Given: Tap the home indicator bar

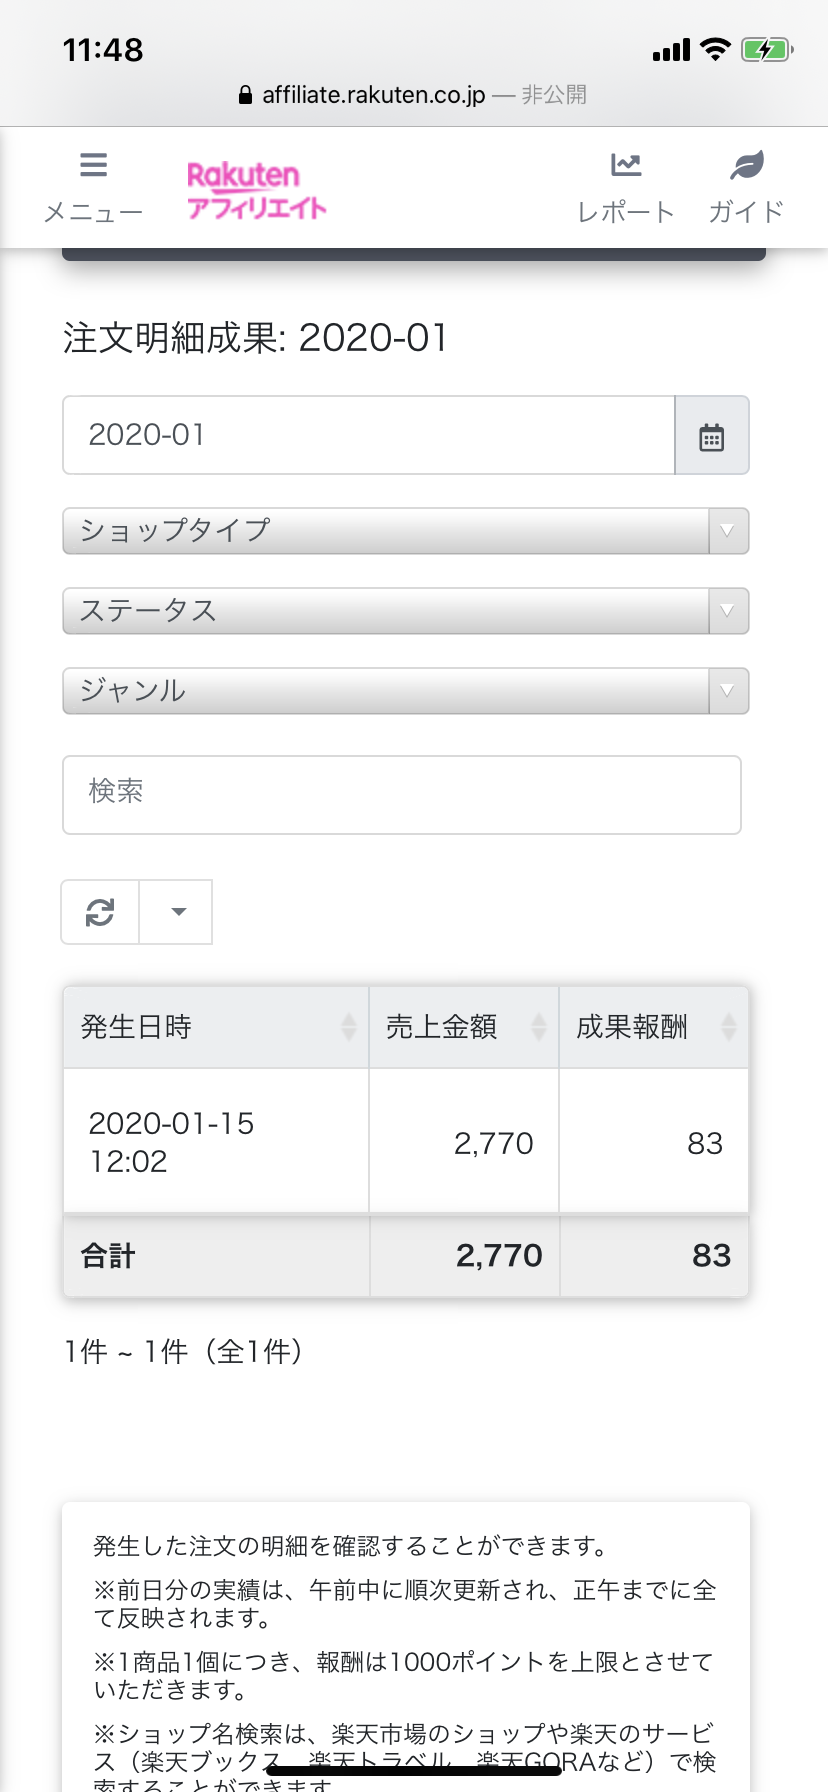Looking at the screenshot, I should [414, 1772].
